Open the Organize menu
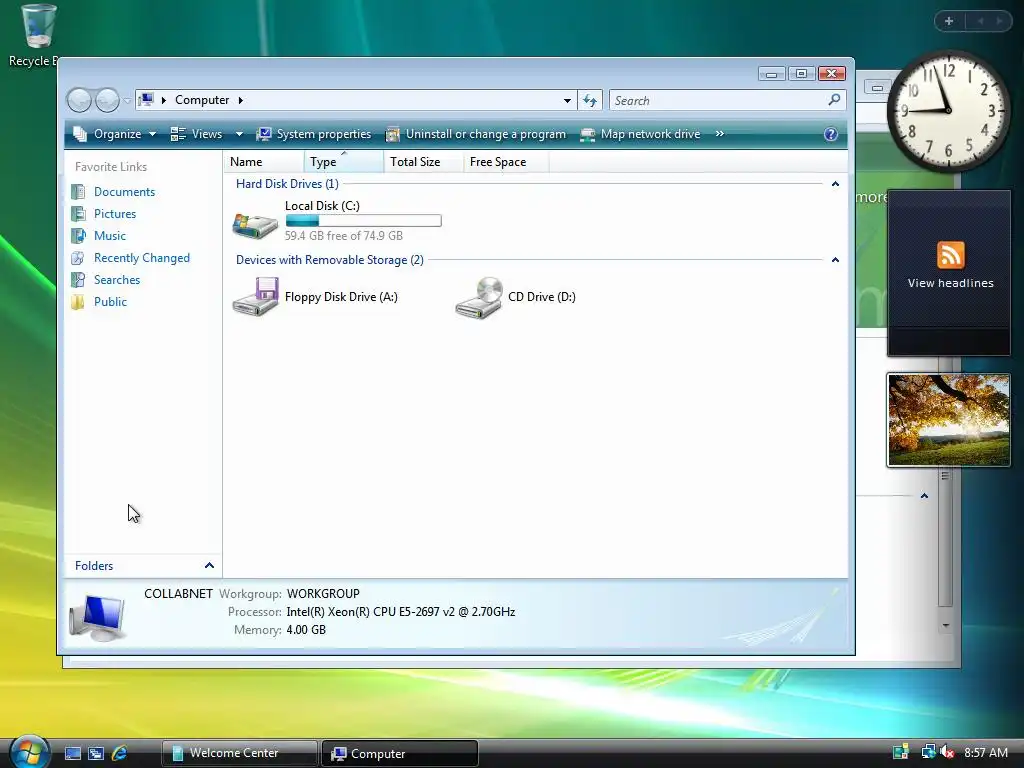1024x768 pixels. click(x=115, y=134)
